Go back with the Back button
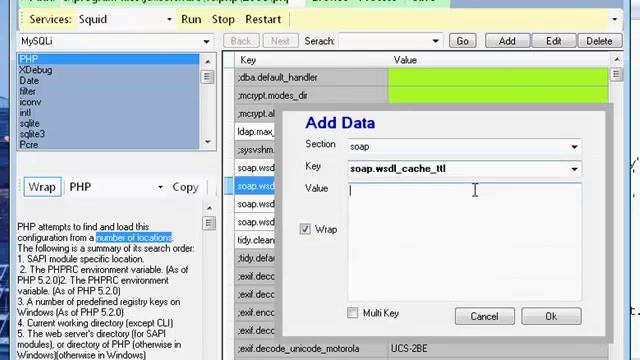This screenshot has width=640, height=360. coord(241,41)
